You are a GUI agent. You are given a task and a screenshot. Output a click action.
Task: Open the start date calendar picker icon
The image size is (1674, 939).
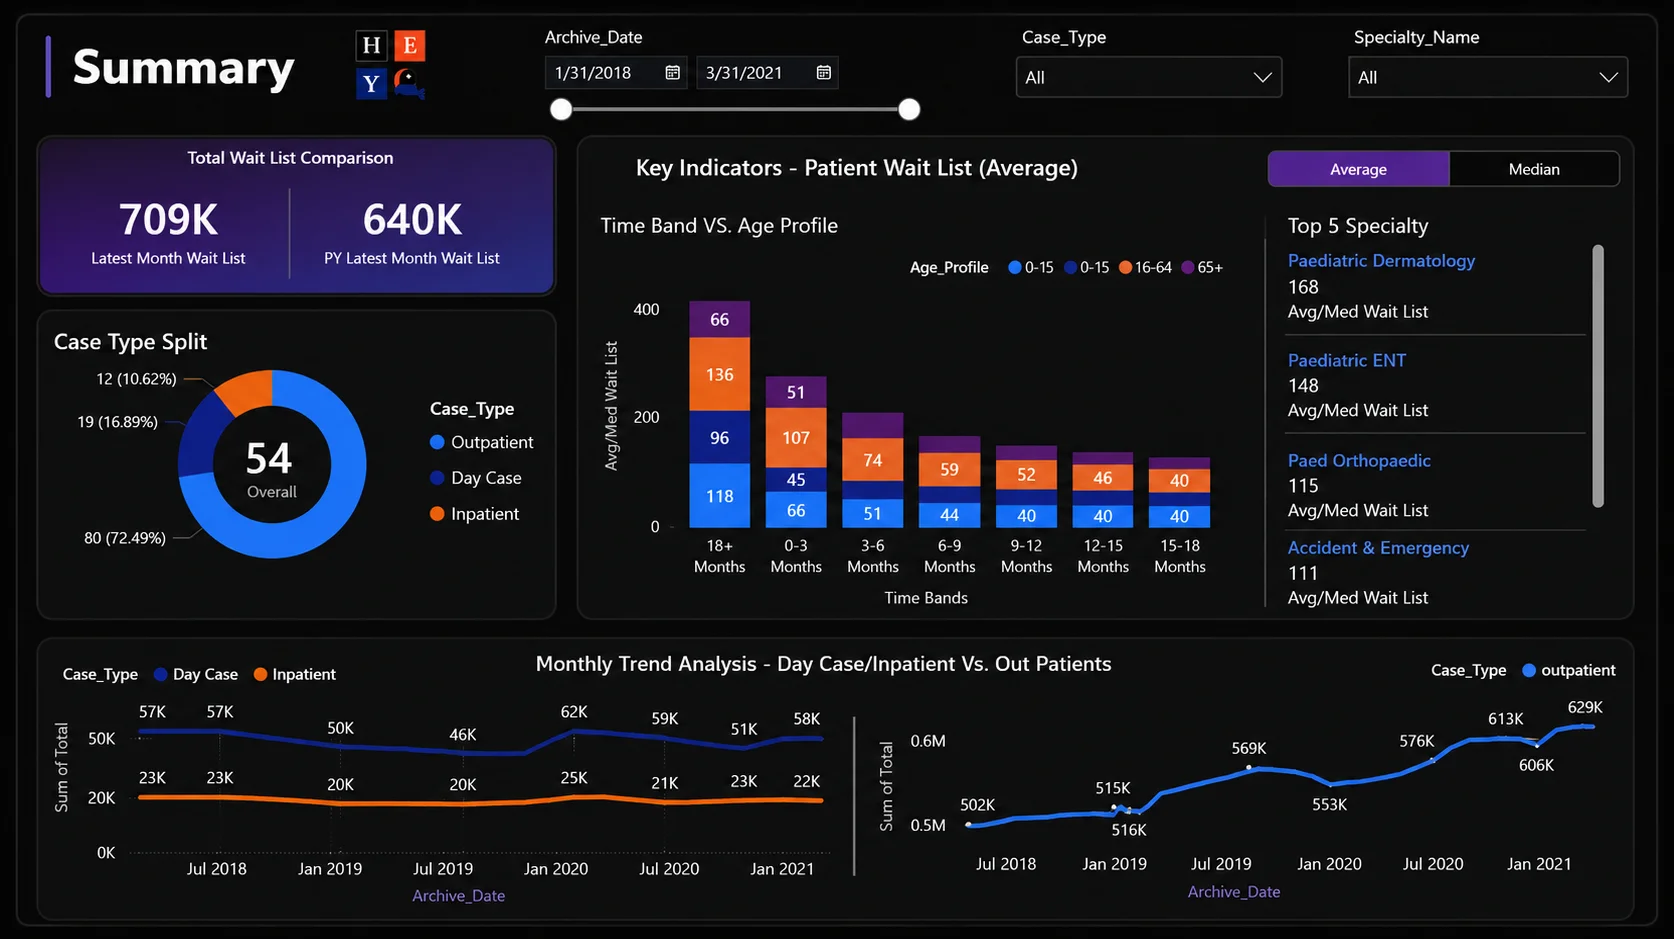click(672, 73)
